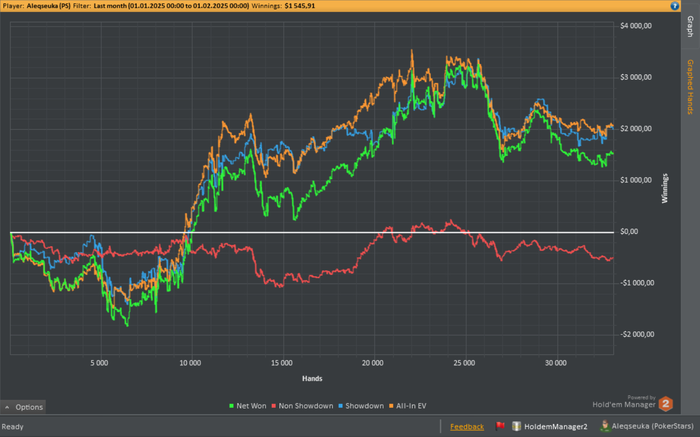Click the $4 000,00 axis label
Viewport: 700px width, 437px height.
click(636, 26)
